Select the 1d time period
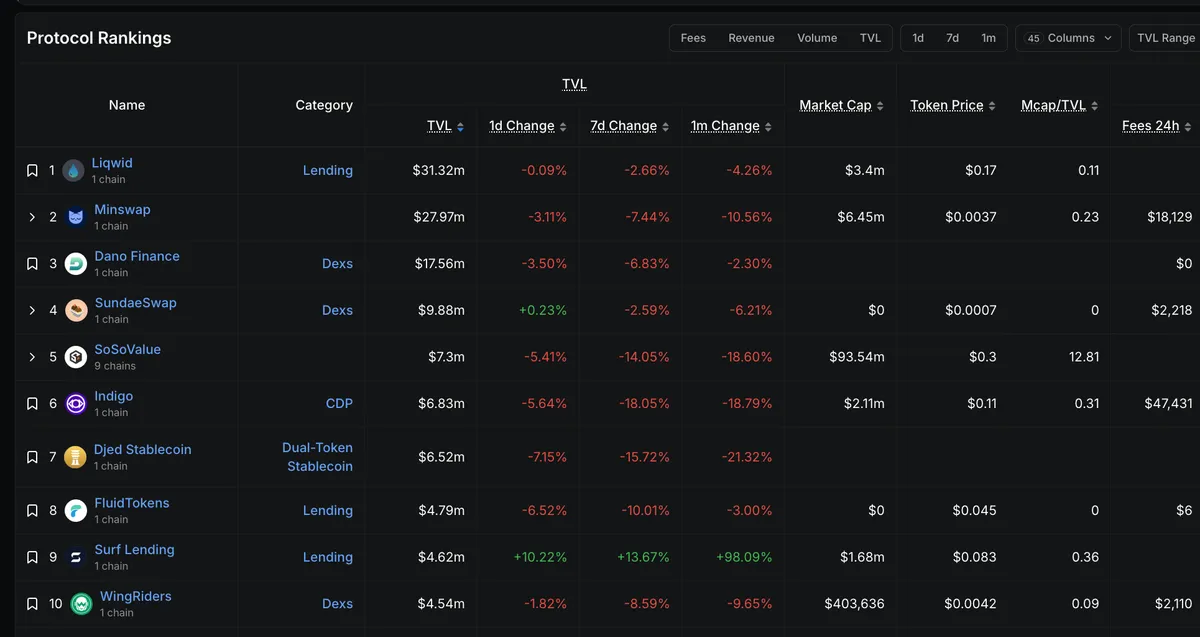Image resolution: width=1200 pixels, height=637 pixels. pos(918,38)
